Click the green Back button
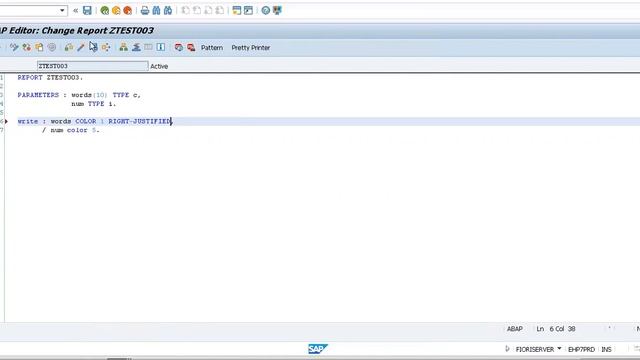The width and height of the screenshot is (640, 360). (x=104, y=11)
